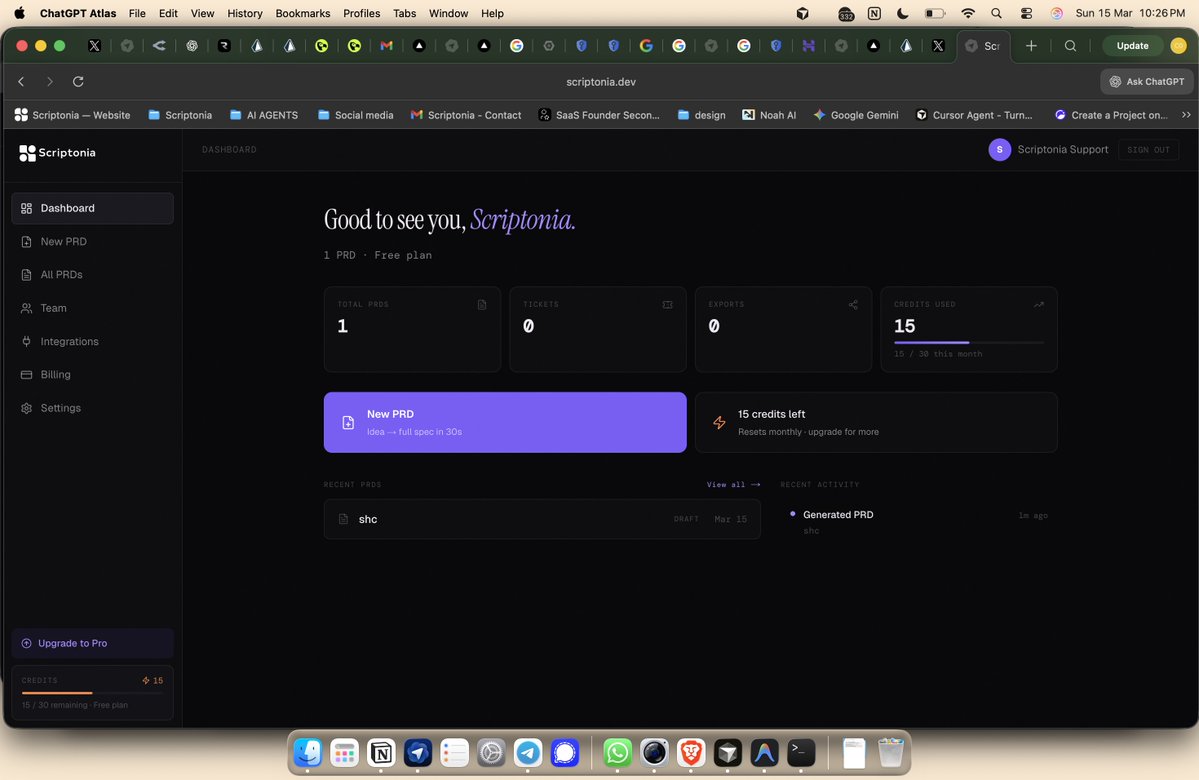Click the scriptonia.dev address bar
This screenshot has height=780, width=1199.
[600, 82]
